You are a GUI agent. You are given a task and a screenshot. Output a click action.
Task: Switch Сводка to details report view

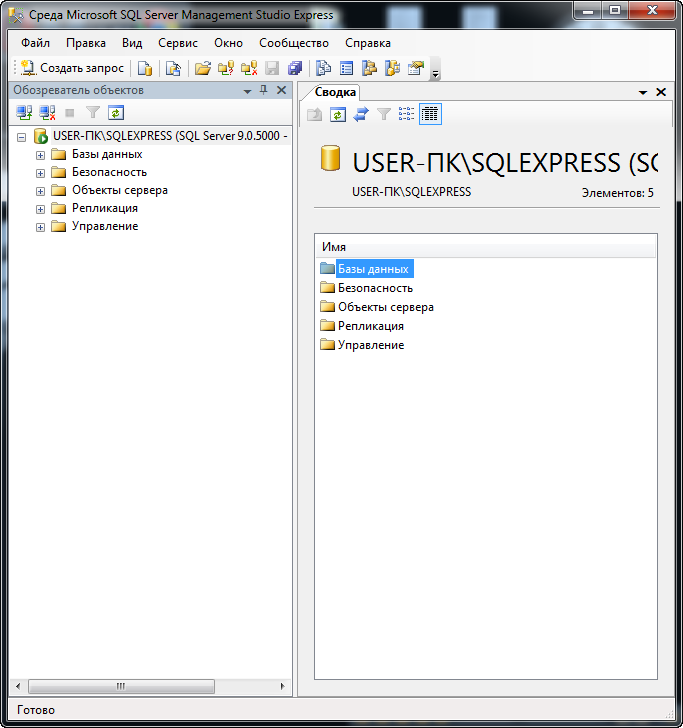430,114
